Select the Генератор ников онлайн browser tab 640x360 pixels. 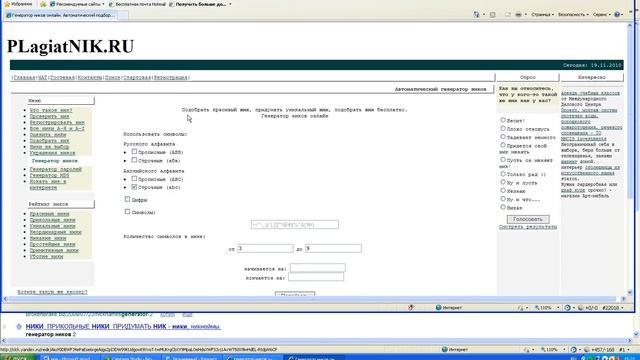click(x=61, y=15)
